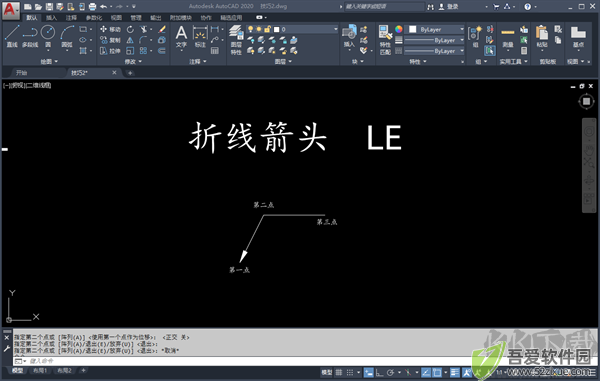Switch to Layout1 (布局1) tab
This screenshot has height=381, width=600.
coord(40,370)
